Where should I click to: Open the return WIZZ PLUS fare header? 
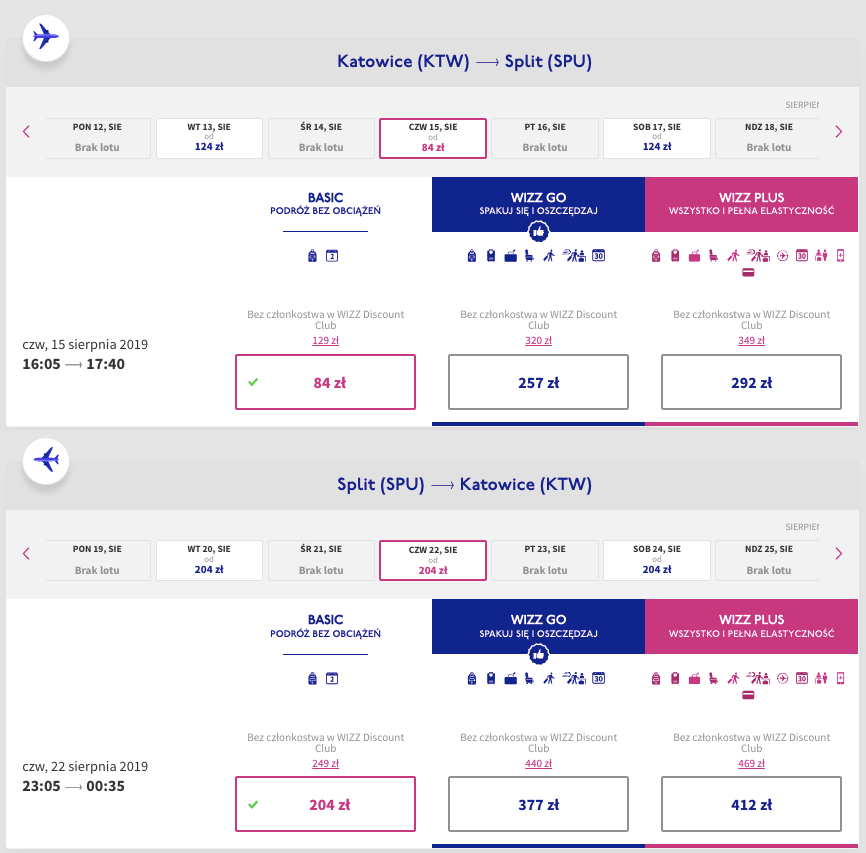[751, 626]
